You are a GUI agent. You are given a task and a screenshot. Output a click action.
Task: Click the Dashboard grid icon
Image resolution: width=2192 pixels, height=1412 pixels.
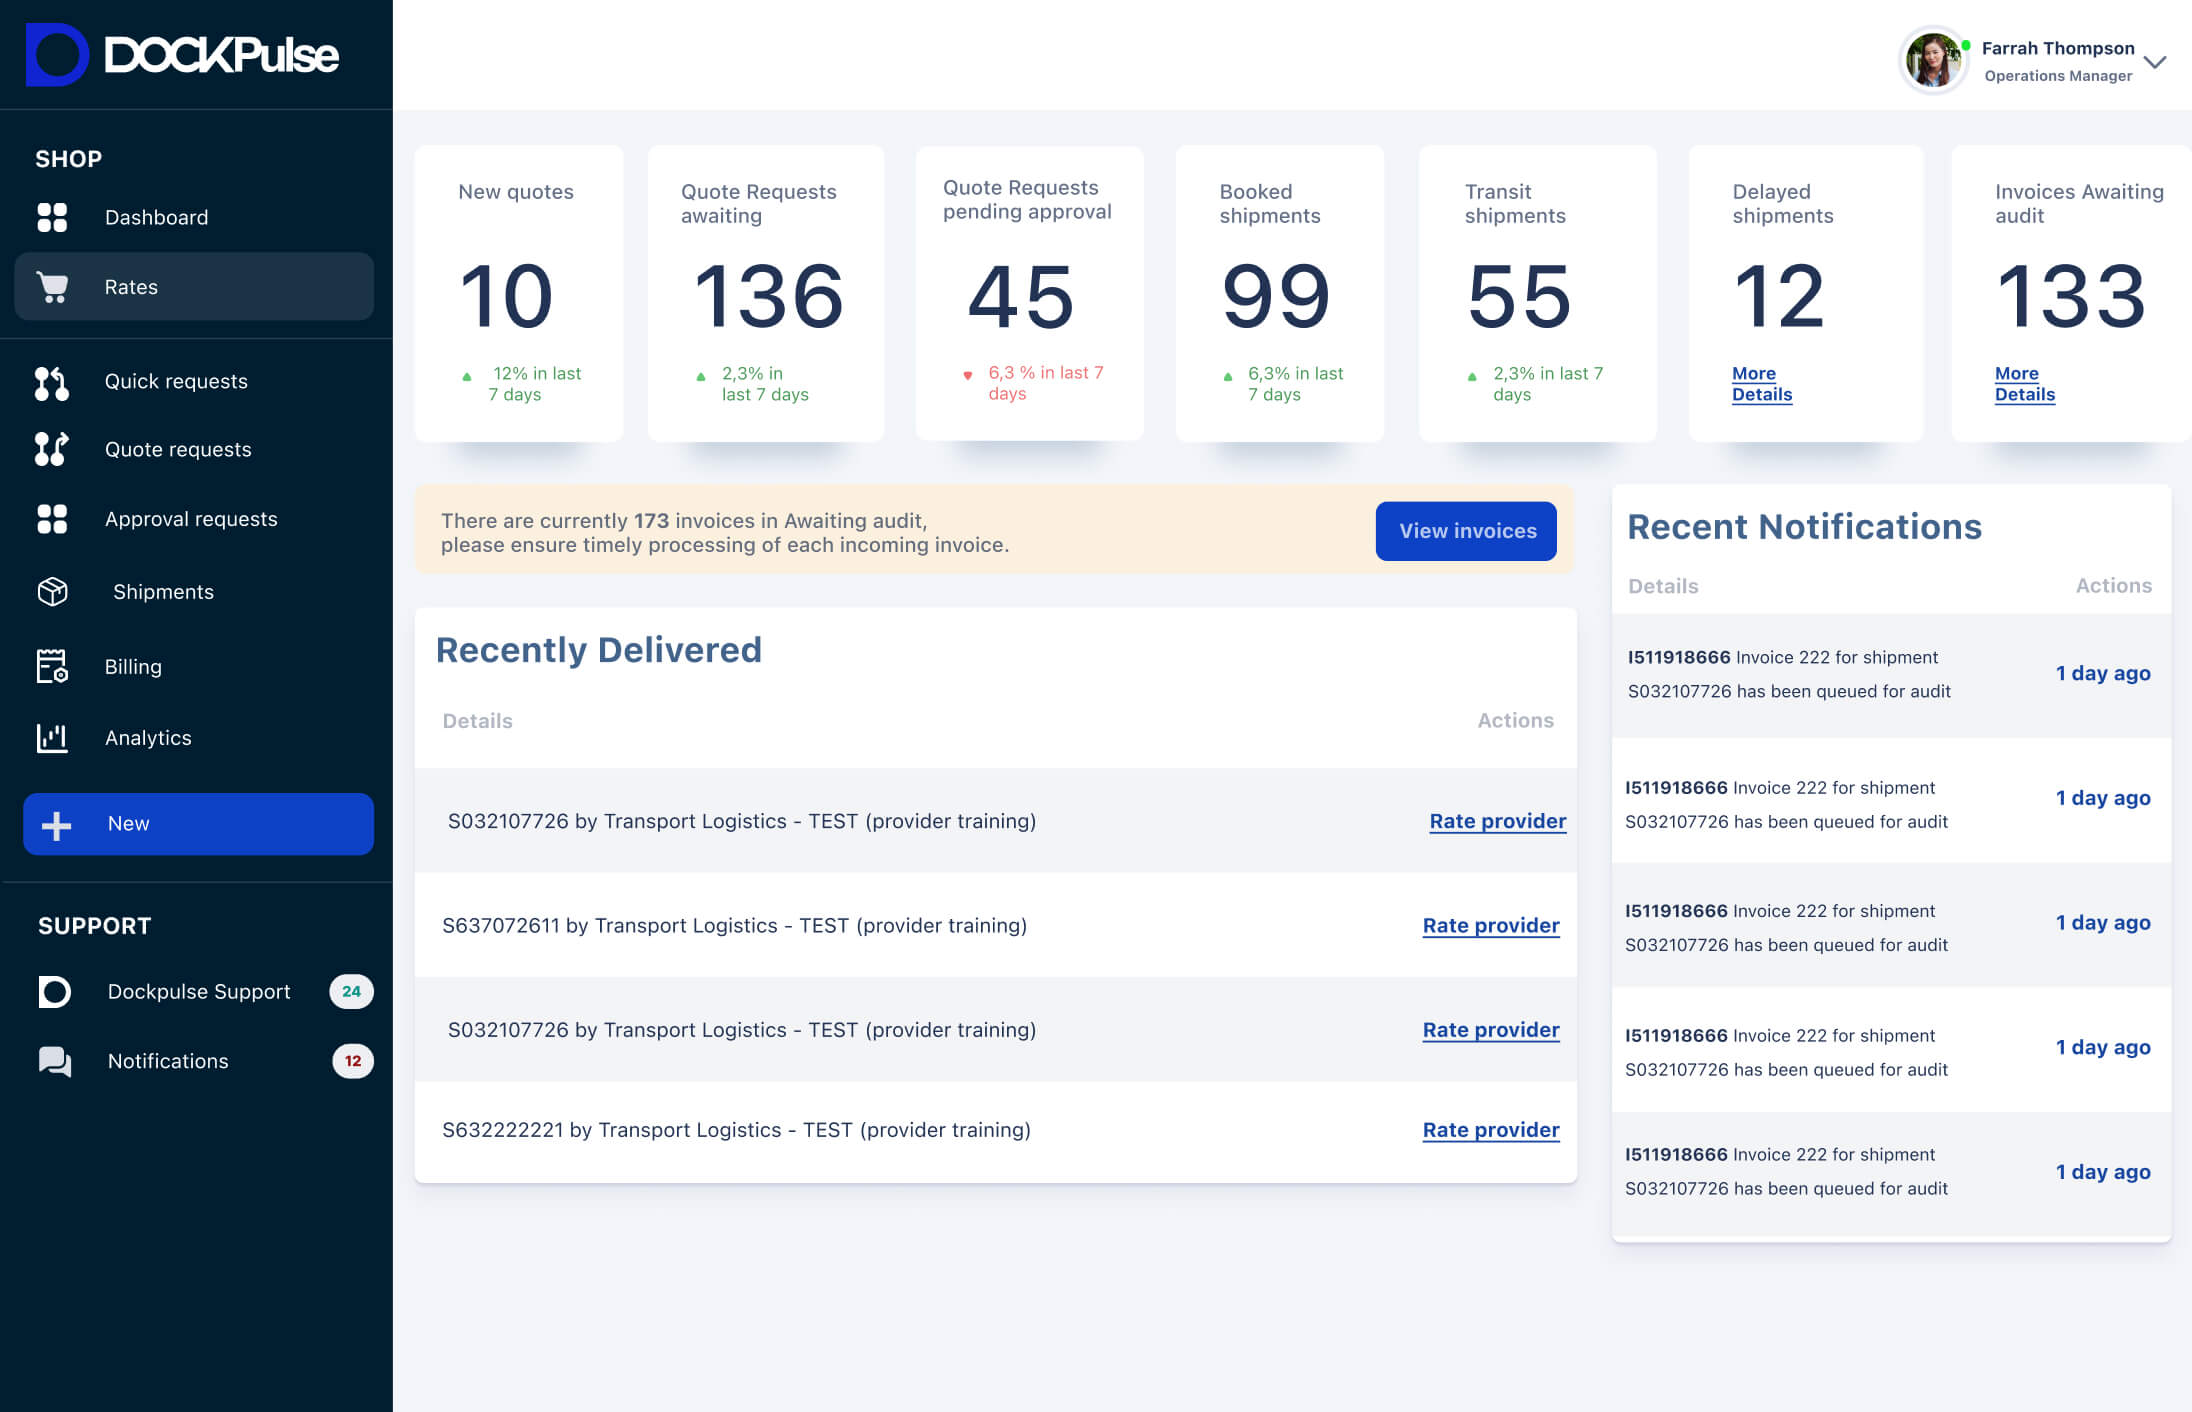[52, 217]
